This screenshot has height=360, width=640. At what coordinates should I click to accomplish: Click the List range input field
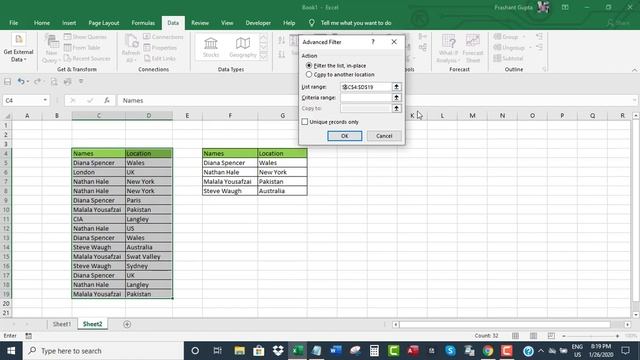point(366,87)
